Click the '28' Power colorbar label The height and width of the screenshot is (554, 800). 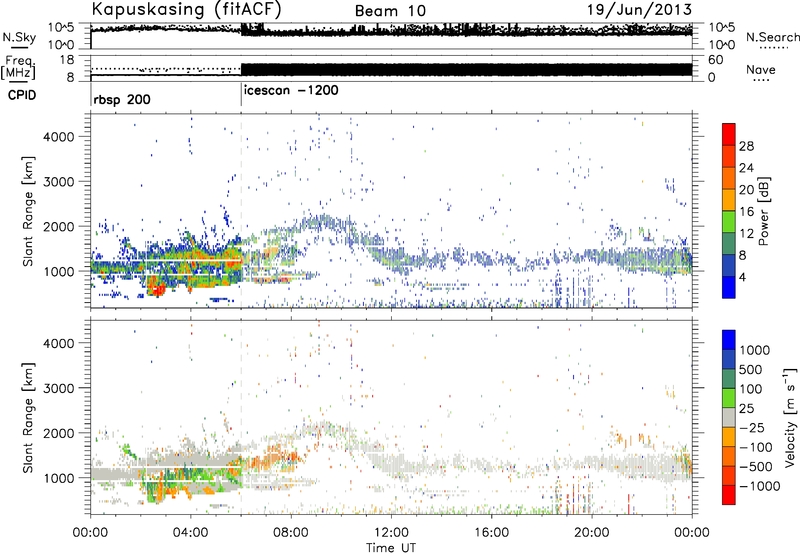[746, 146]
